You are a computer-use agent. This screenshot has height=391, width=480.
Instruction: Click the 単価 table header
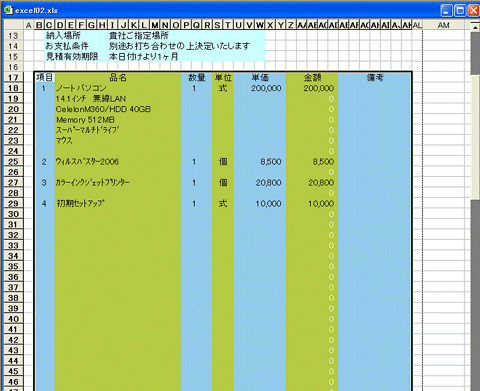260,78
